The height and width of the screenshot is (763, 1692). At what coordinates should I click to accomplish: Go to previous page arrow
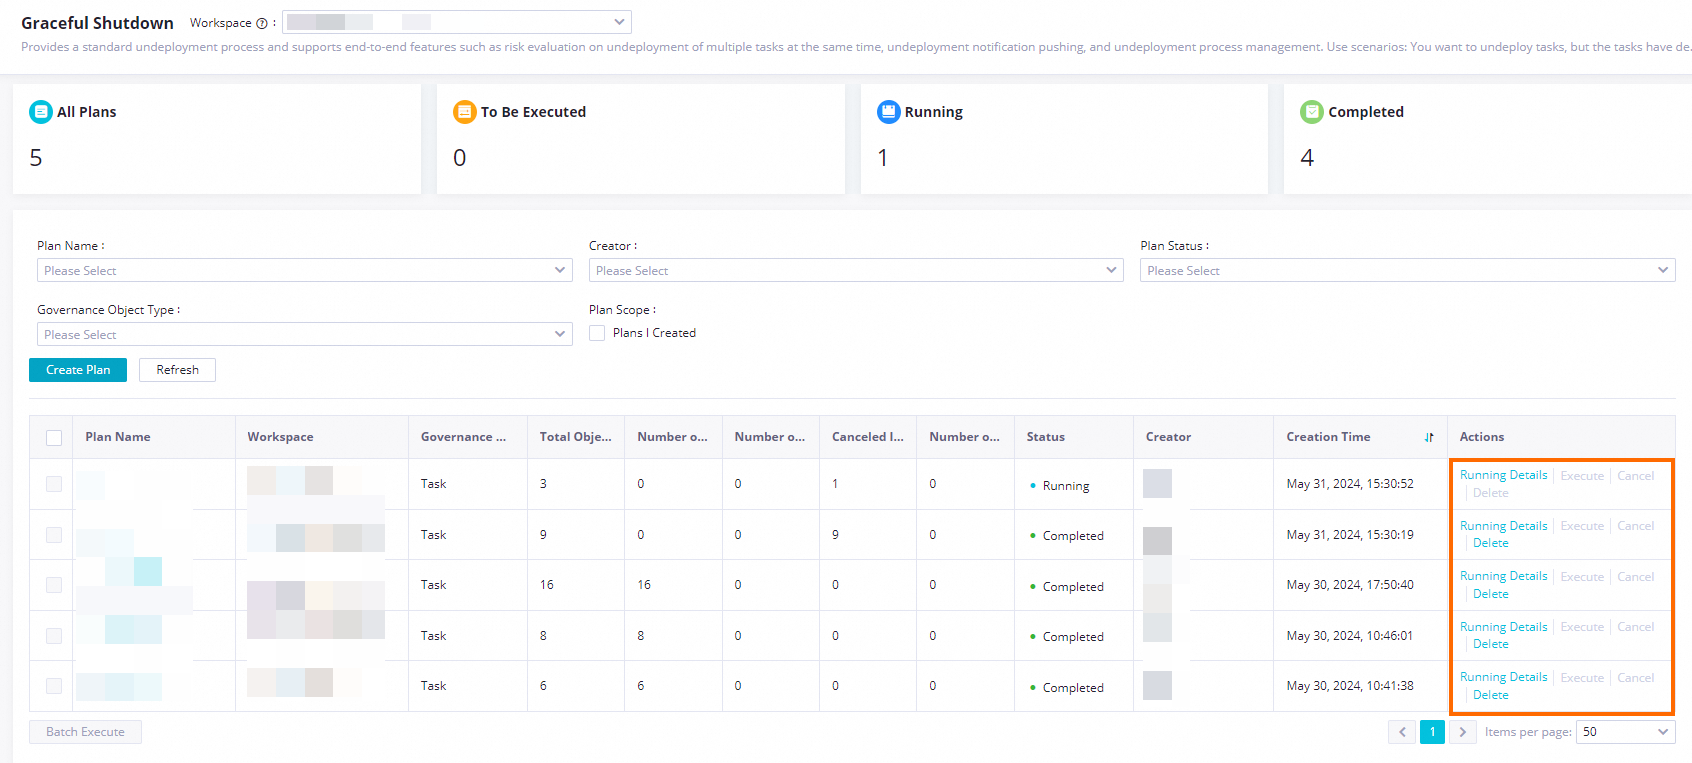tap(1402, 732)
